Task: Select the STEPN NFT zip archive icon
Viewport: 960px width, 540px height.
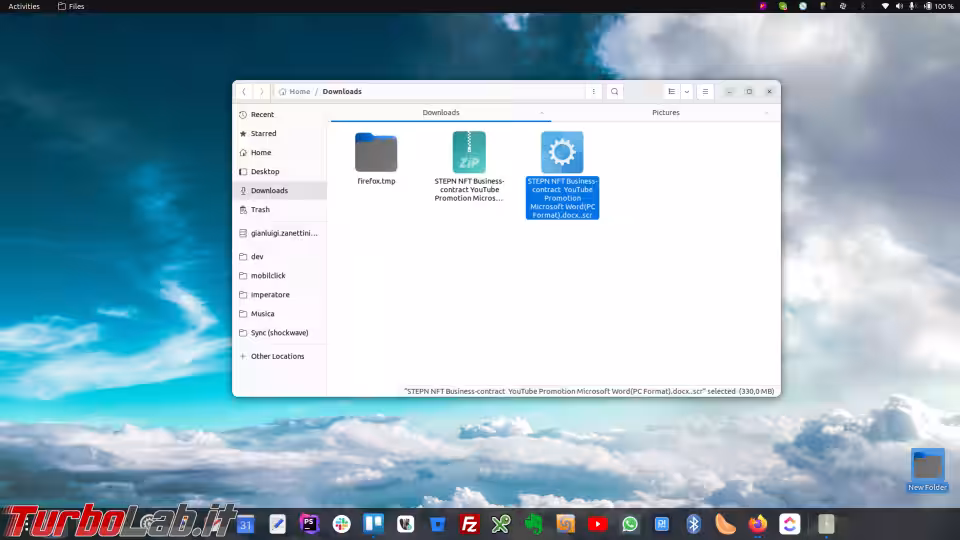Action: 469,152
